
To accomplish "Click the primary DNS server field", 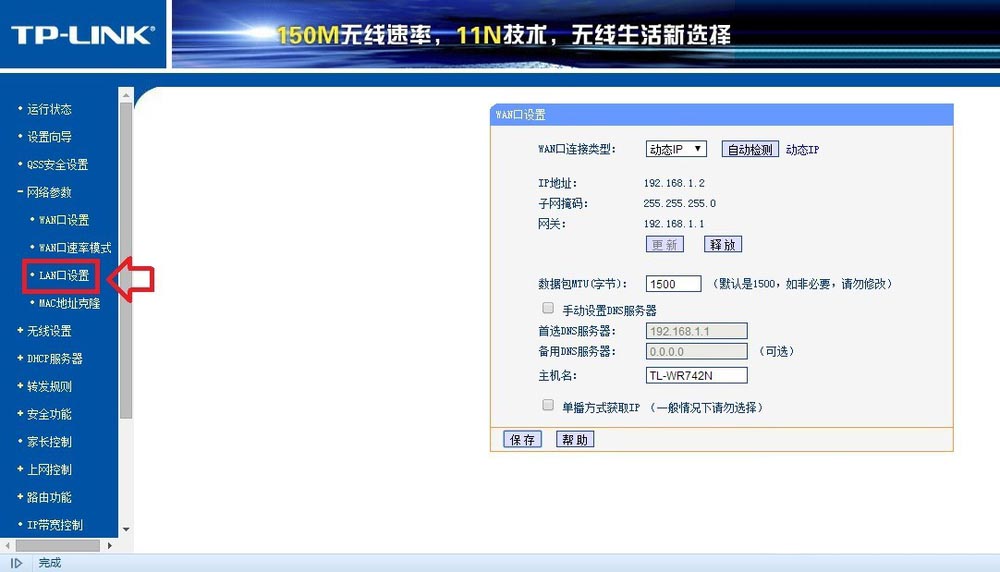I will point(696,331).
